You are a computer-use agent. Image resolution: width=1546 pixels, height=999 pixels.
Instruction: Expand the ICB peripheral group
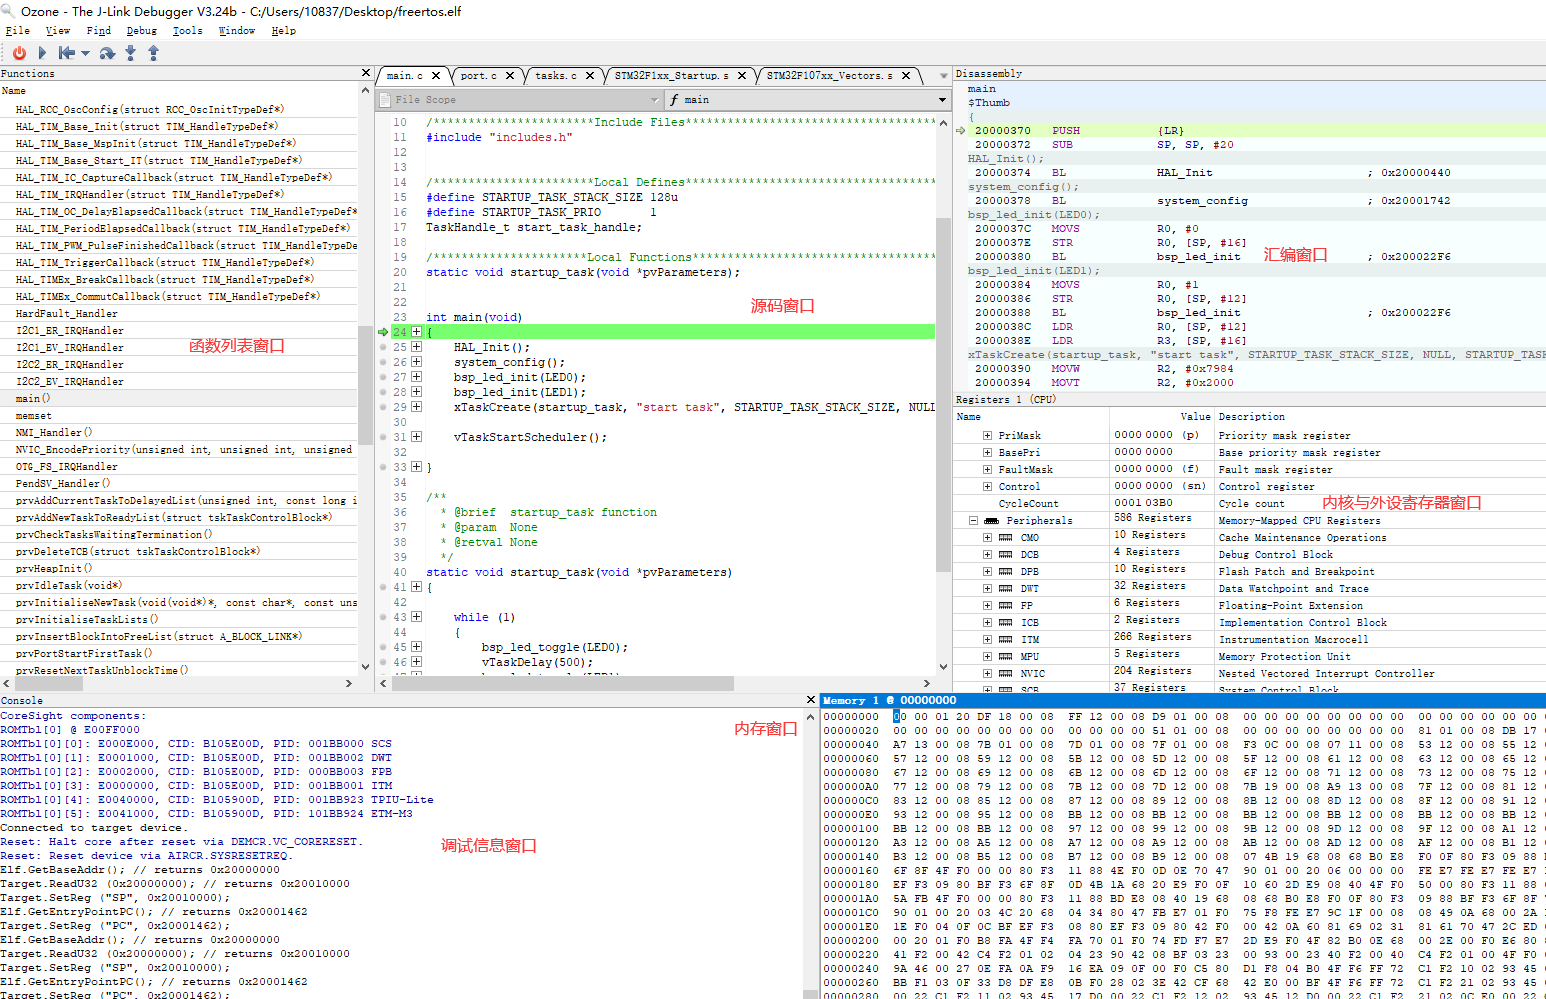(x=988, y=623)
